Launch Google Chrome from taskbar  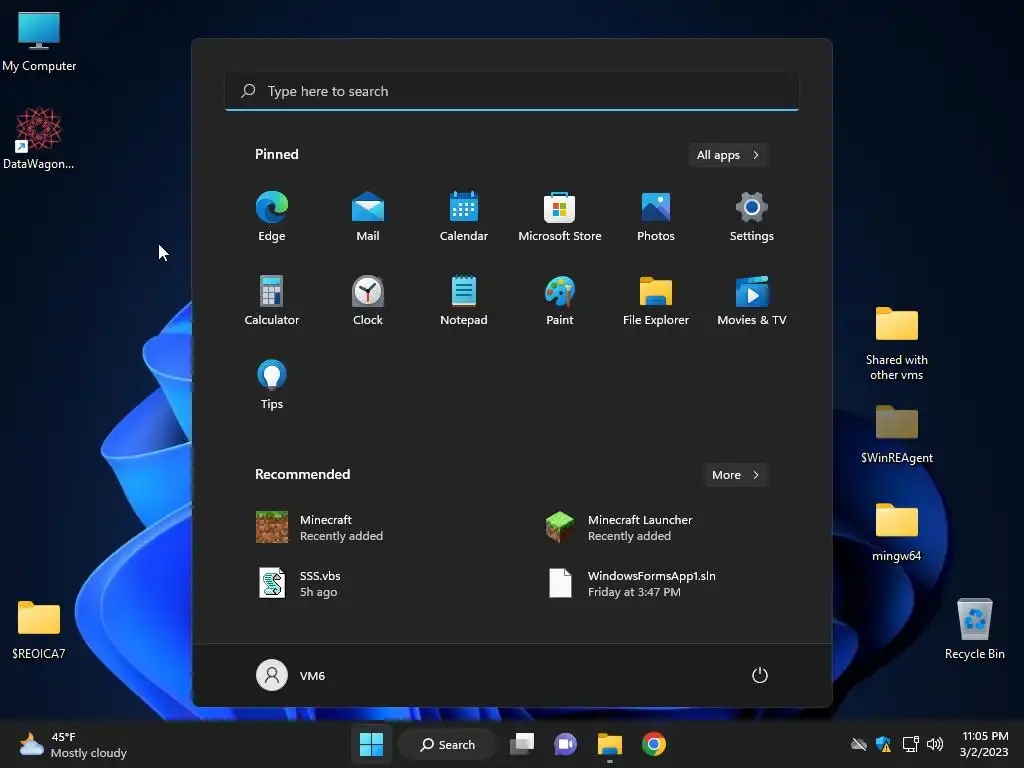pos(654,744)
